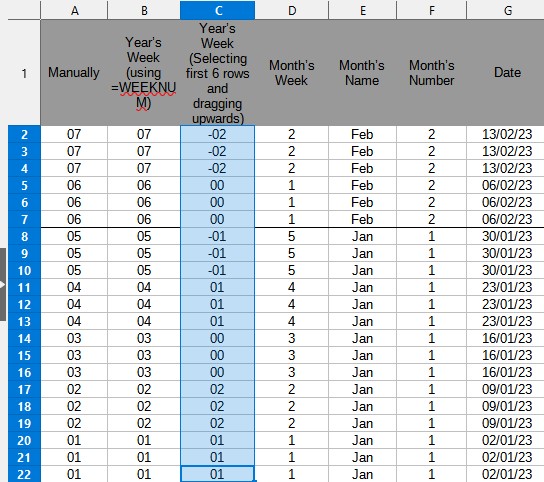
Task: Click cell D11 showing 4
Action: pos(291,287)
